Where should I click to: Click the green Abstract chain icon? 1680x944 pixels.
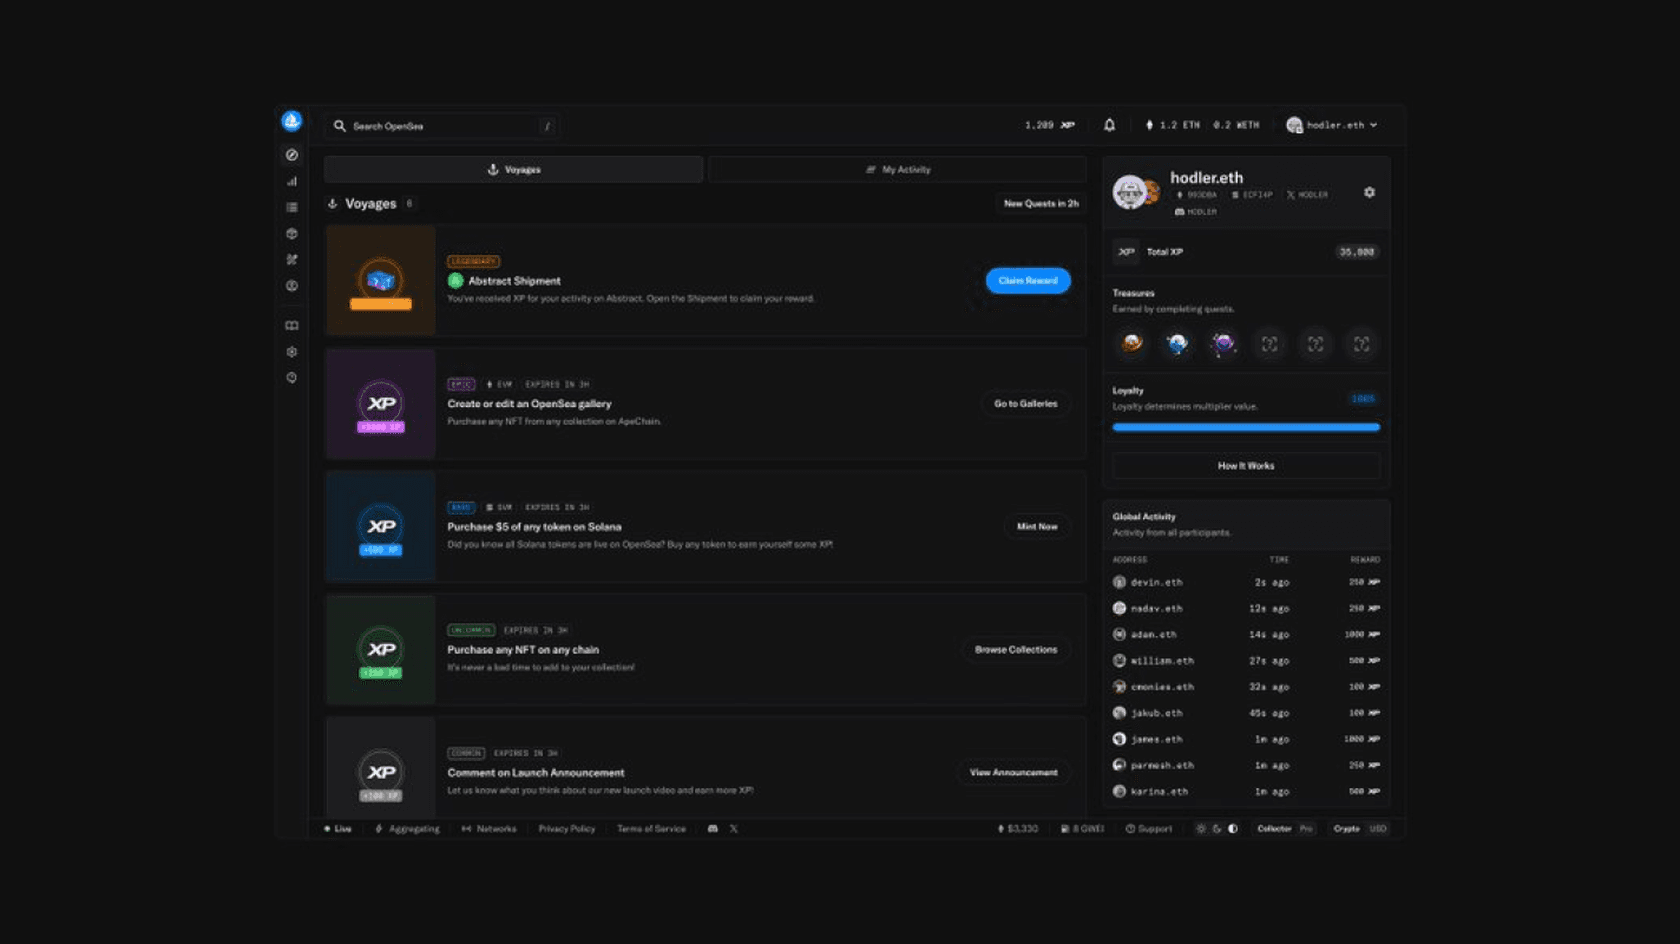click(455, 281)
